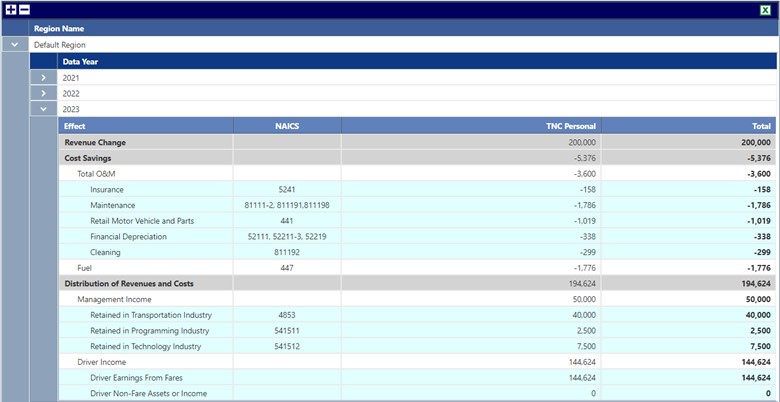Click the Insurance row label
780x402 pixels.
pos(108,189)
